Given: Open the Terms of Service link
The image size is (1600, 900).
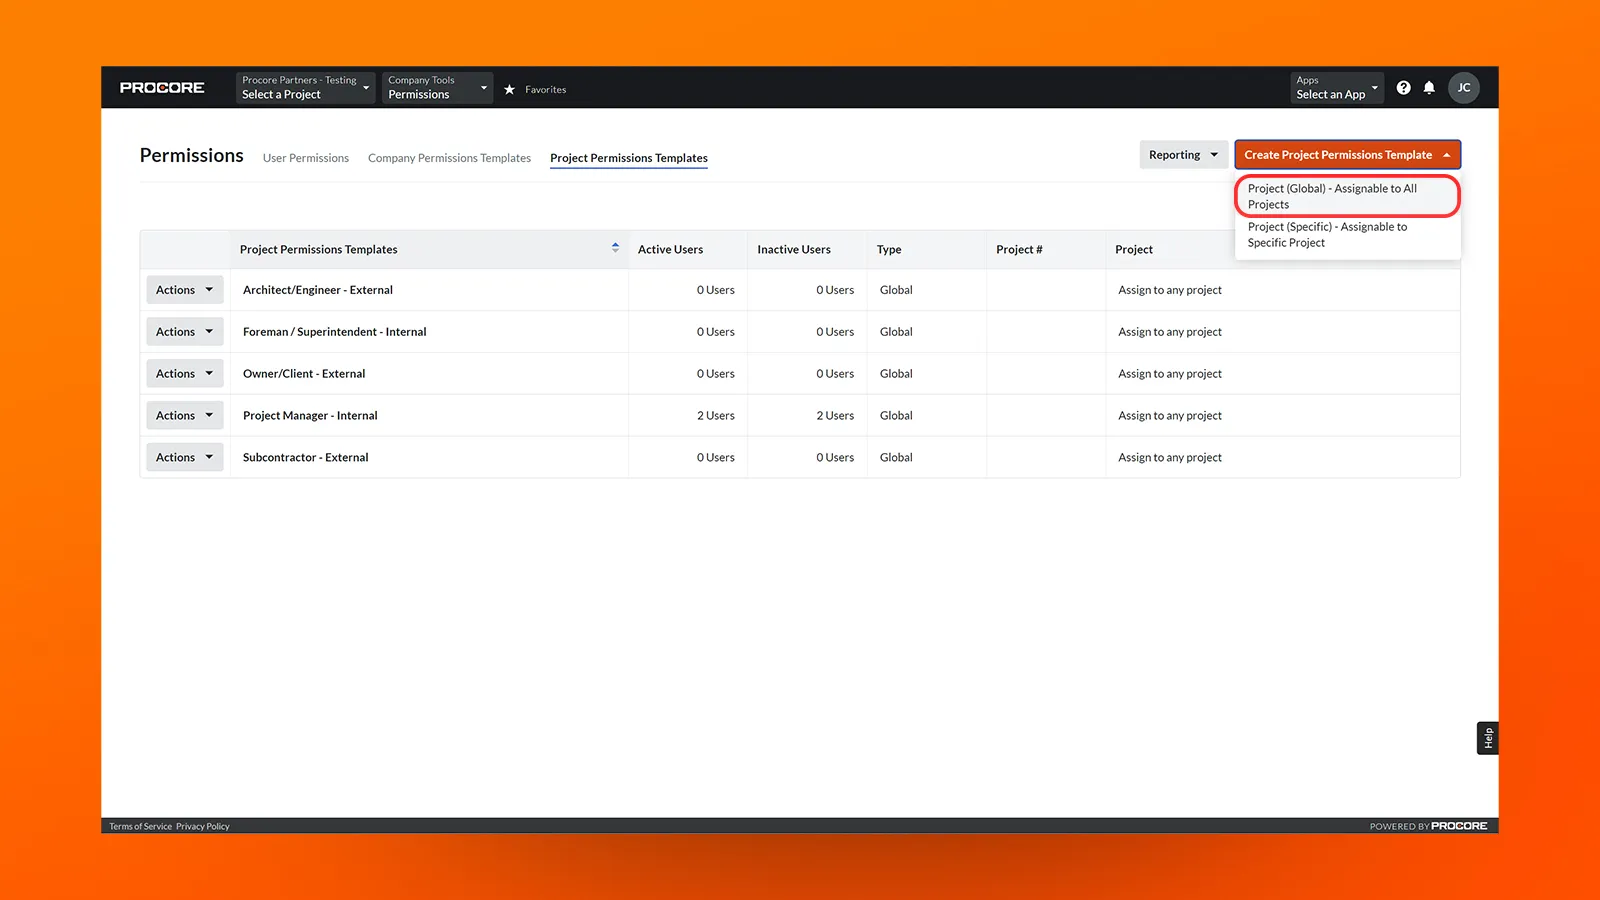Looking at the screenshot, I should coord(140,825).
